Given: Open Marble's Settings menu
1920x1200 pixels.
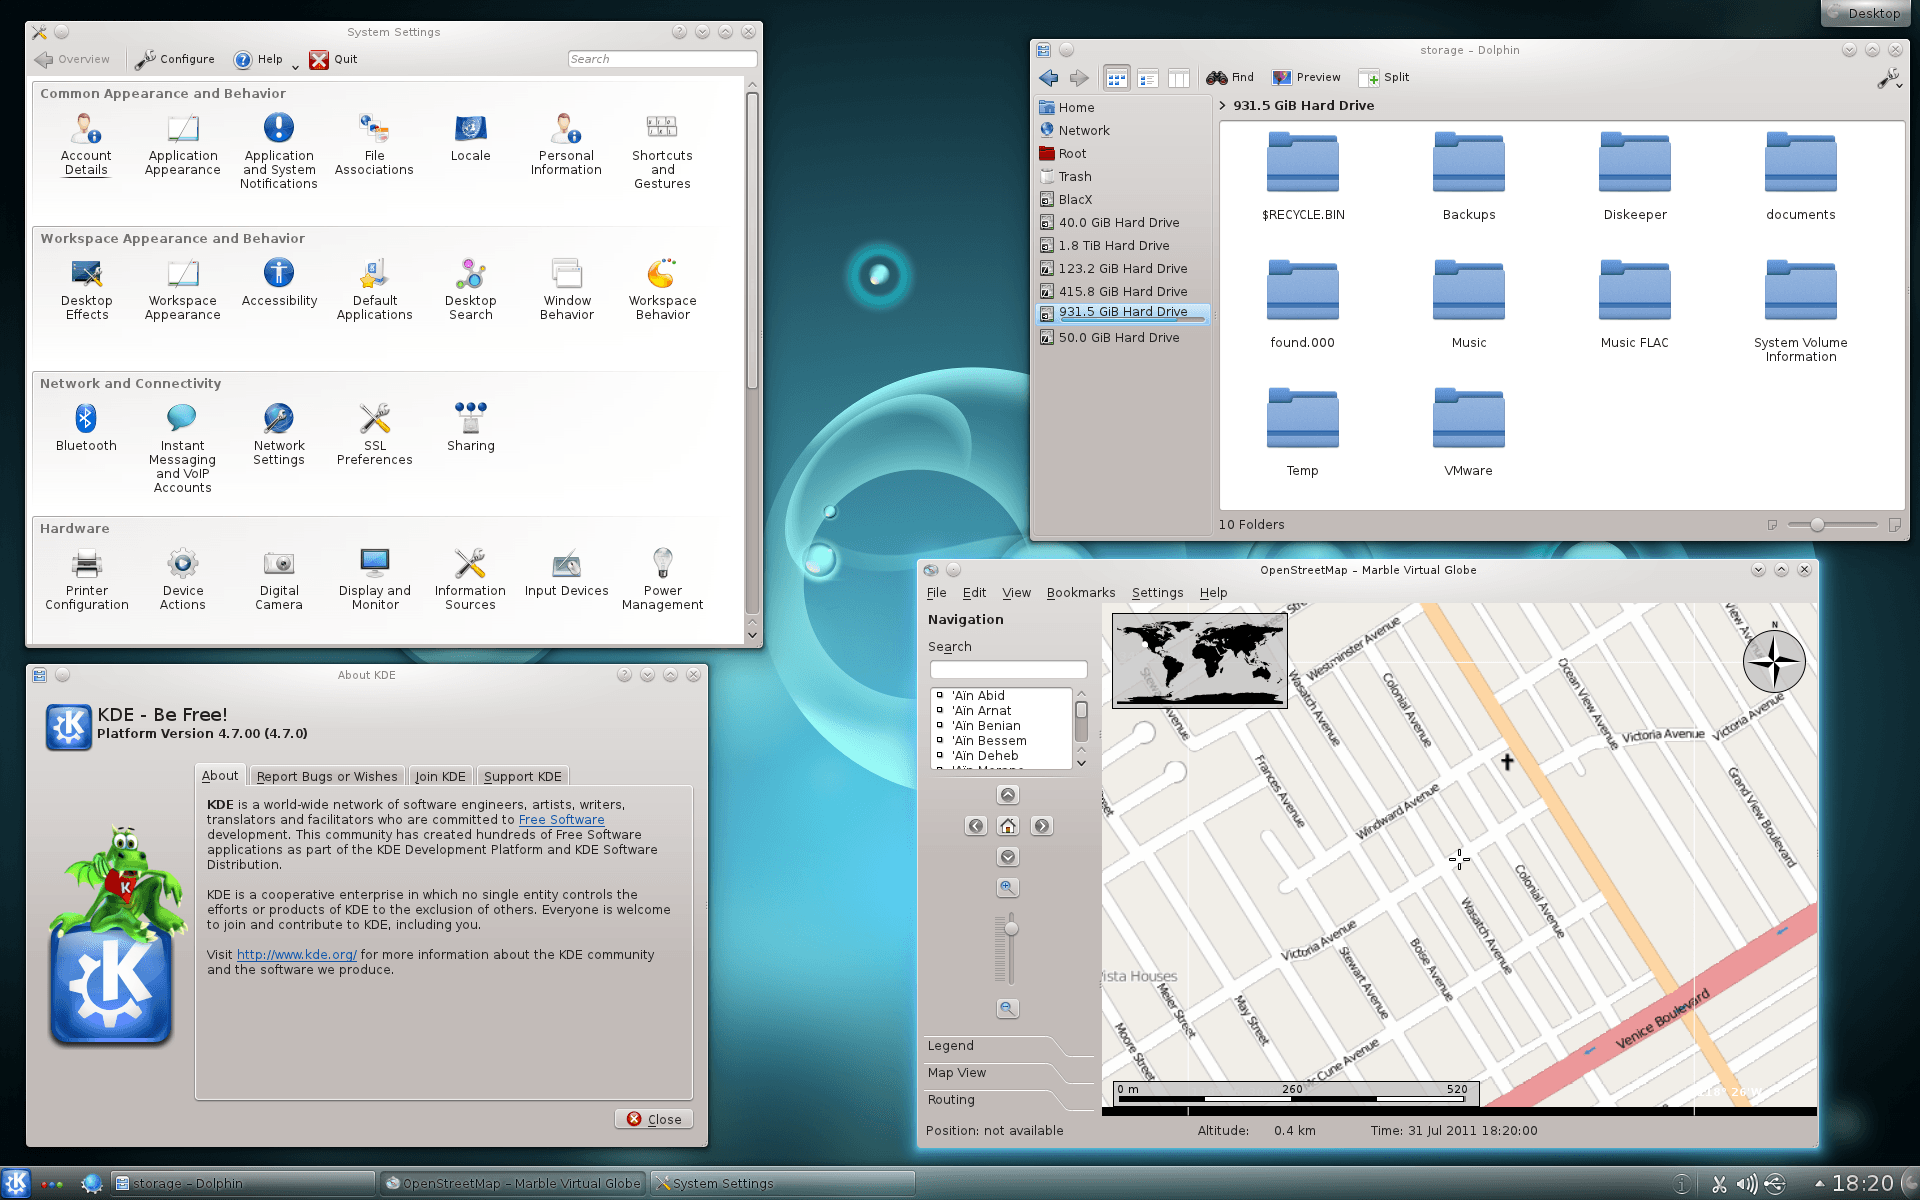Looking at the screenshot, I should click(1157, 592).
